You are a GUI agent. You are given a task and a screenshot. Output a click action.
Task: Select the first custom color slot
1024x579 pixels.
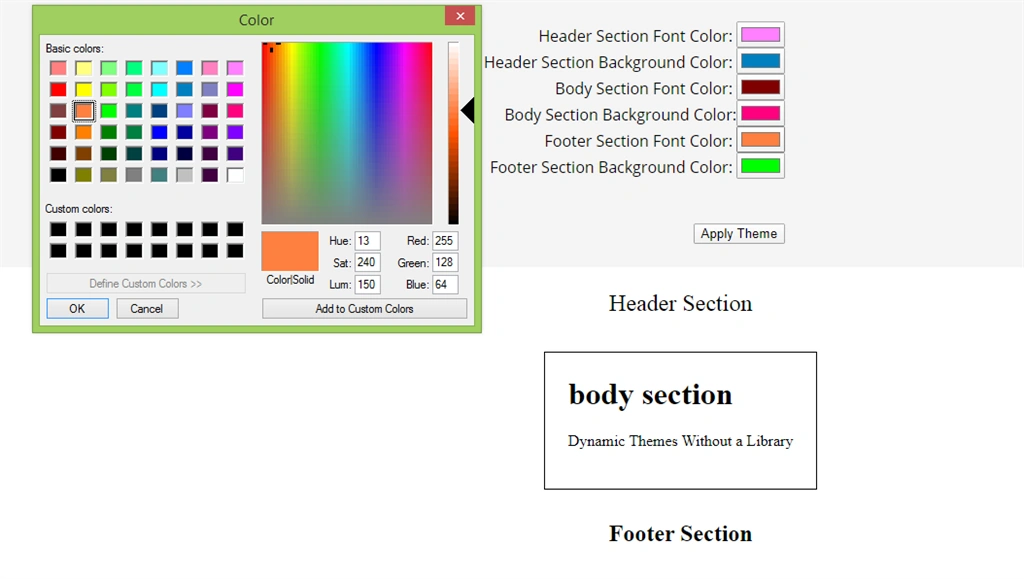[58, 229]
